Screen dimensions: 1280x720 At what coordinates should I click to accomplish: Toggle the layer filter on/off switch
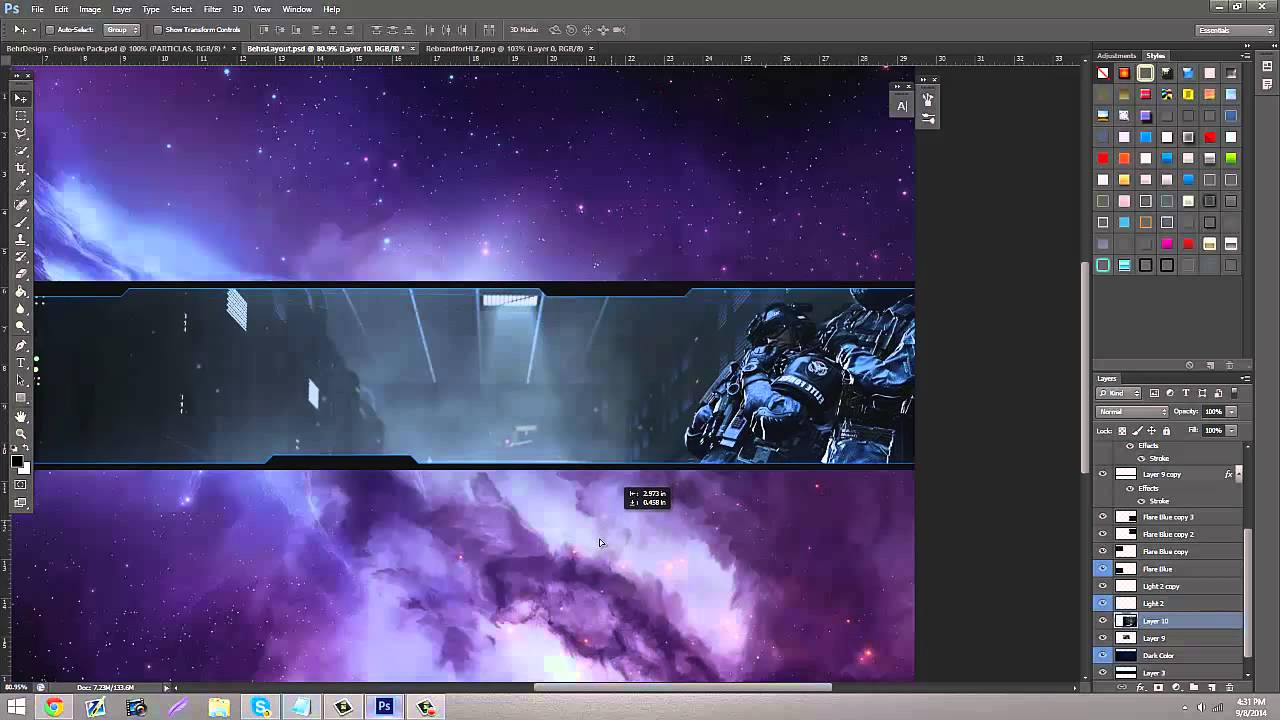1234,393
